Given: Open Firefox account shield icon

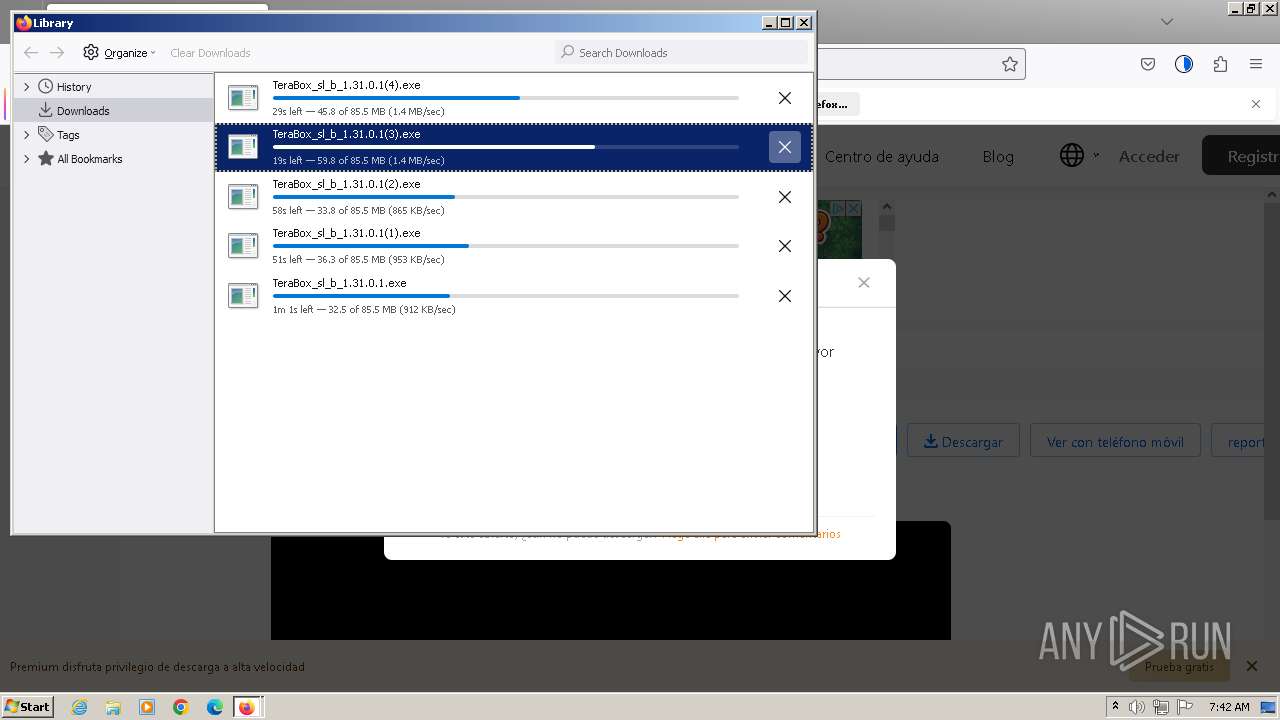Looking at the screenshot, I should coord(1184,64).
